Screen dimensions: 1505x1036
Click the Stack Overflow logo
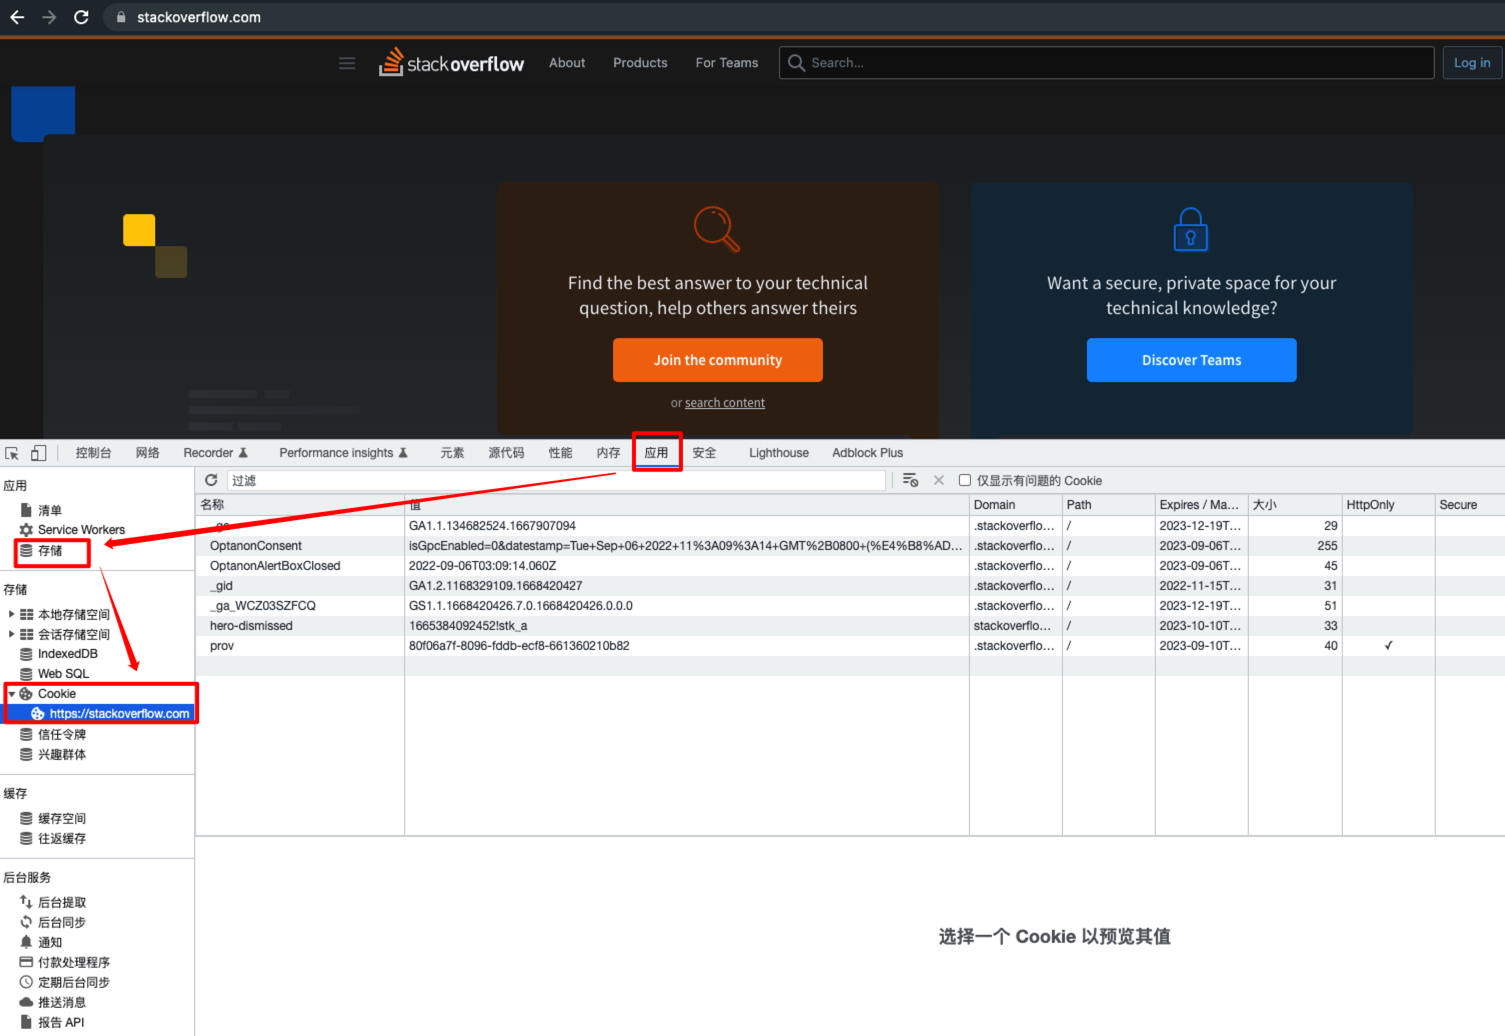tap(451, 62)
